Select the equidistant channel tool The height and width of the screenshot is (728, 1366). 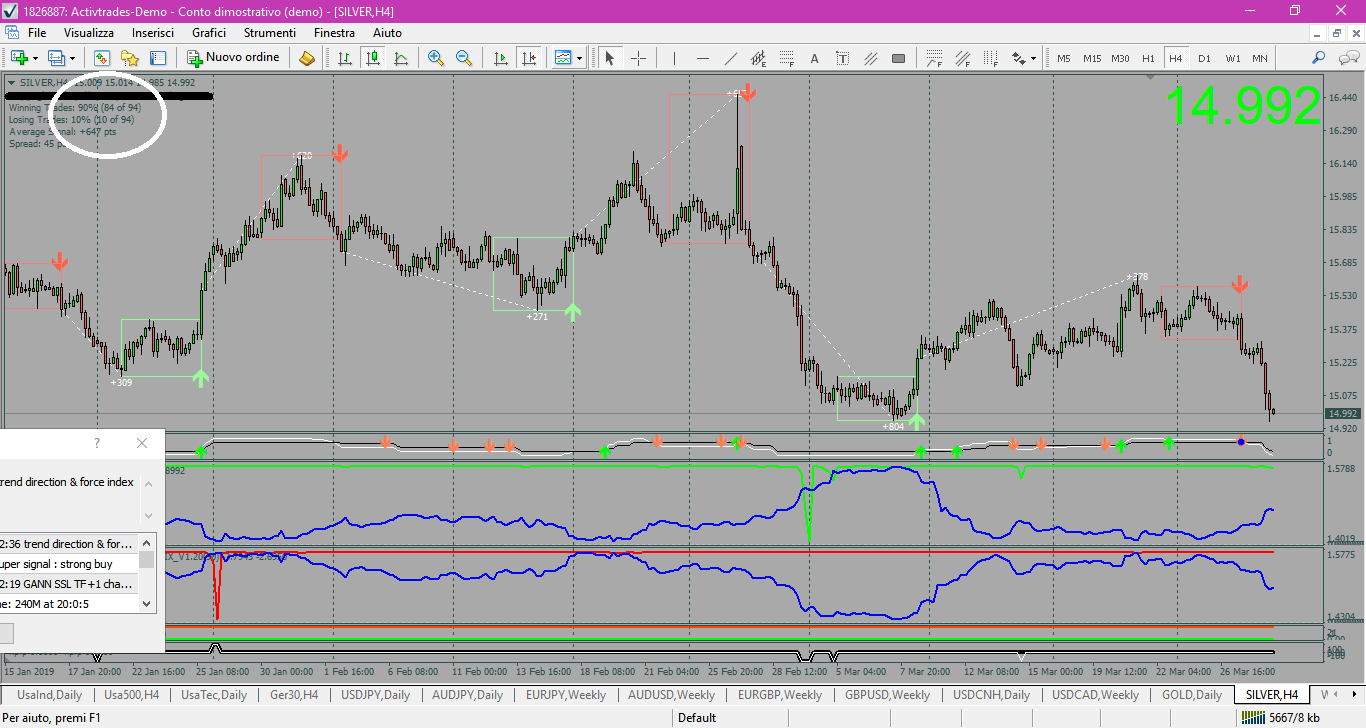tap(759, 58)
